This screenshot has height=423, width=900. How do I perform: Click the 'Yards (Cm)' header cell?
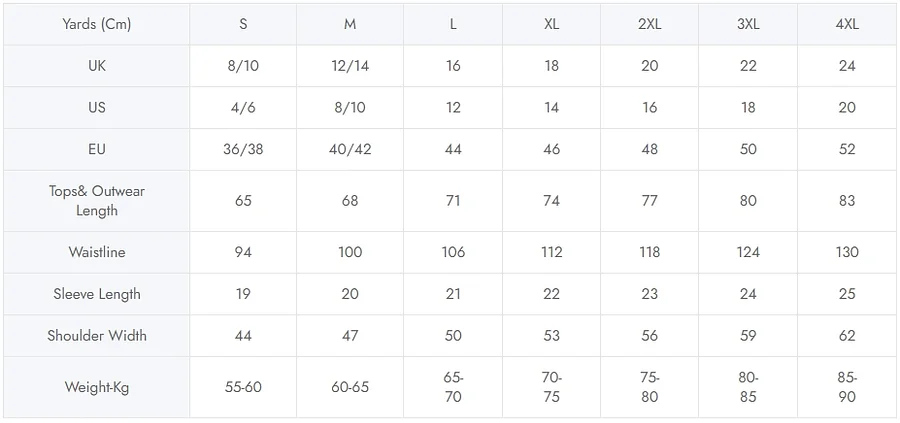(x=96, y=24)
